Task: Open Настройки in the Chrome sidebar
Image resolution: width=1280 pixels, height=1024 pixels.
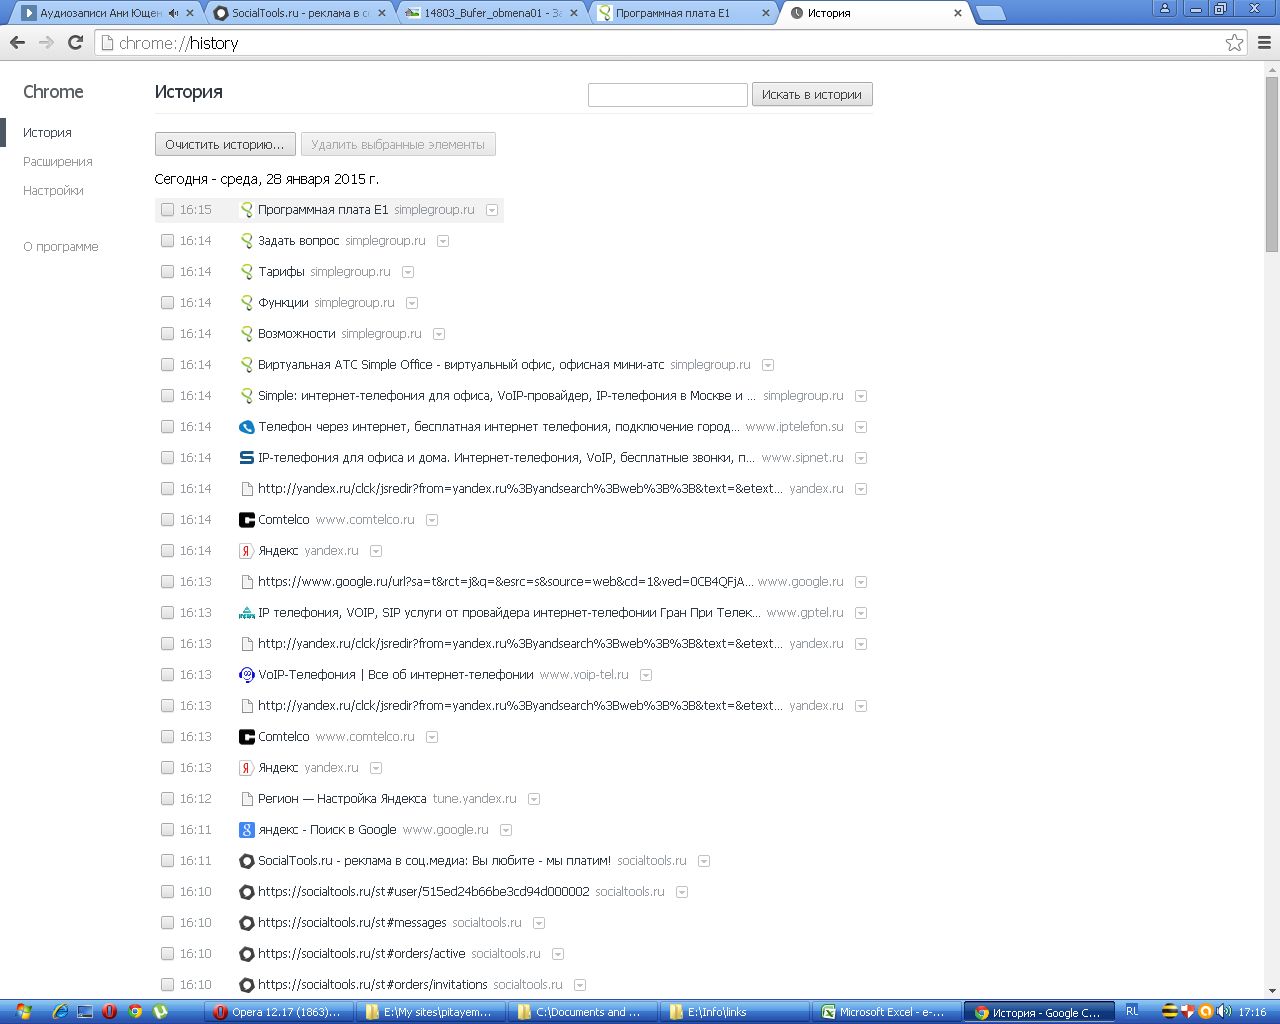Action: 53,191
